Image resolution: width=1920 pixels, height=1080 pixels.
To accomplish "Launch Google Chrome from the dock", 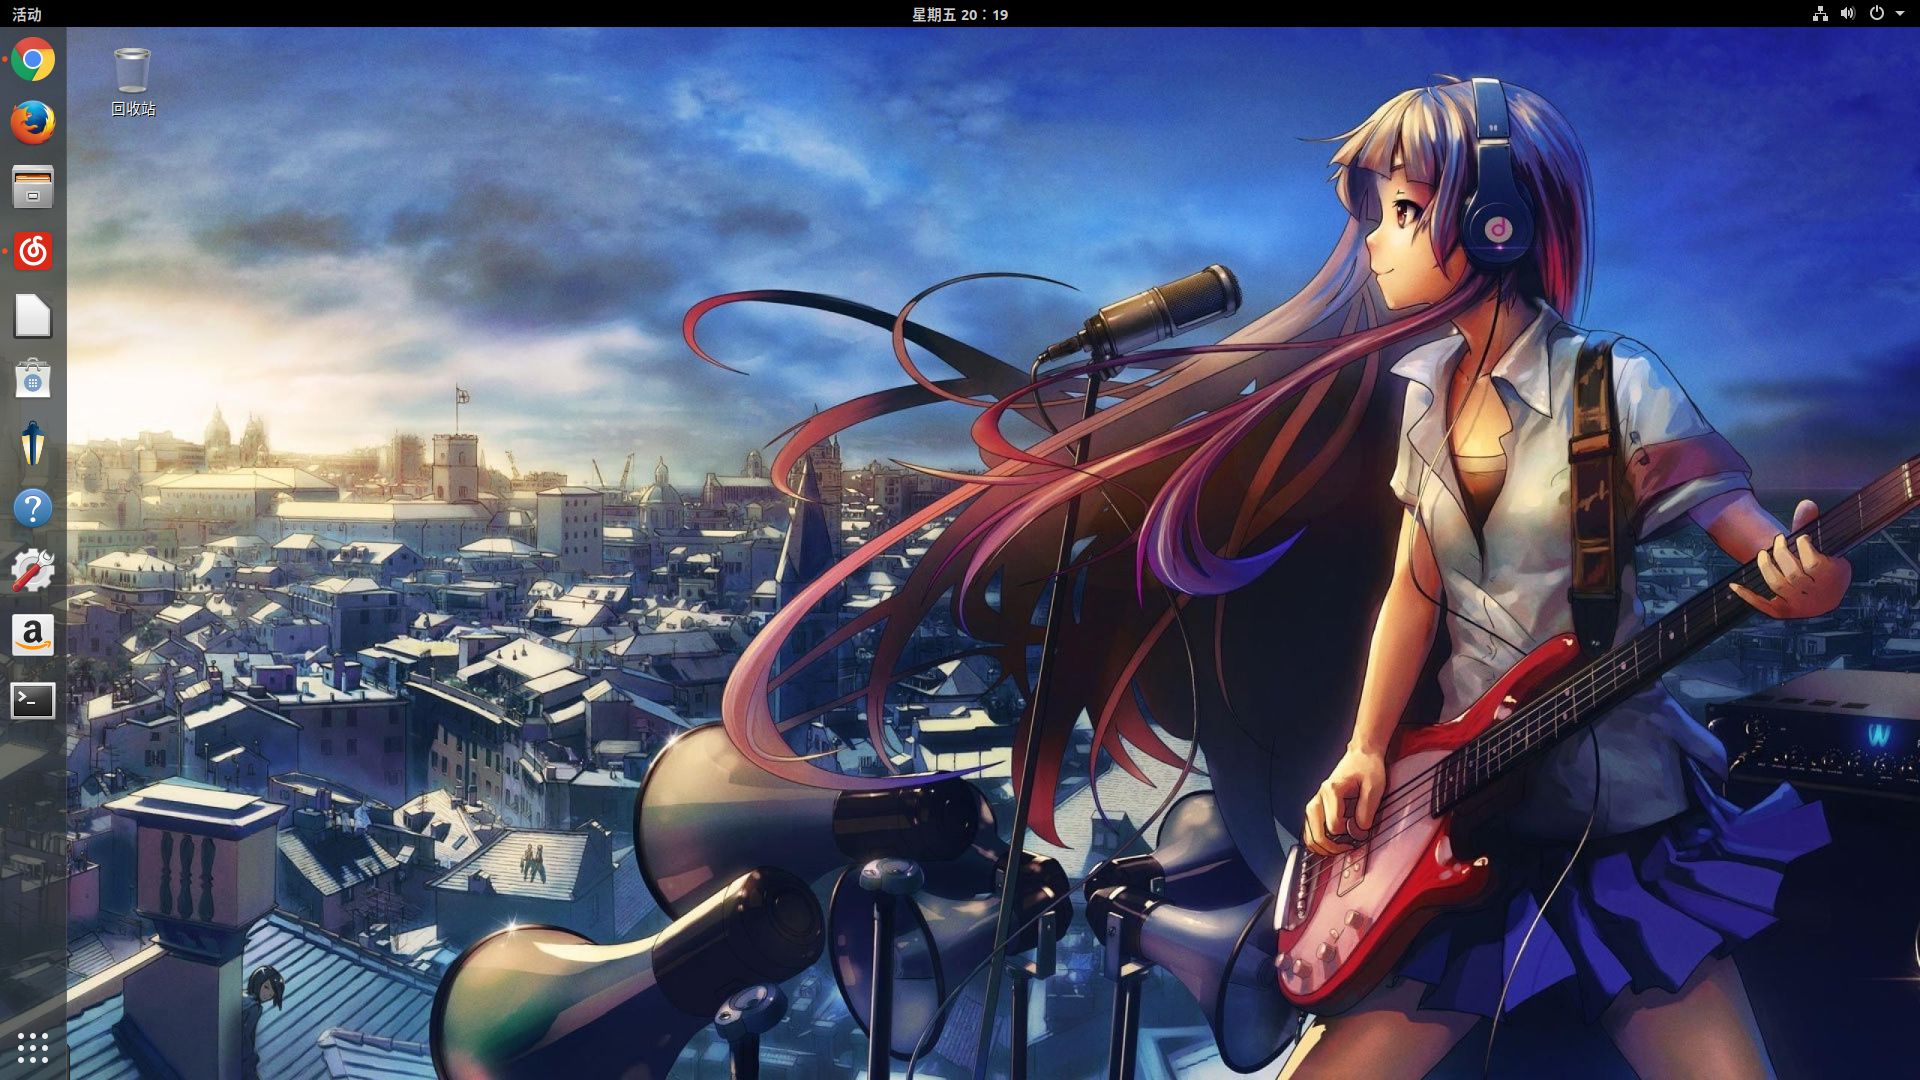I will (x=33, y=60).
